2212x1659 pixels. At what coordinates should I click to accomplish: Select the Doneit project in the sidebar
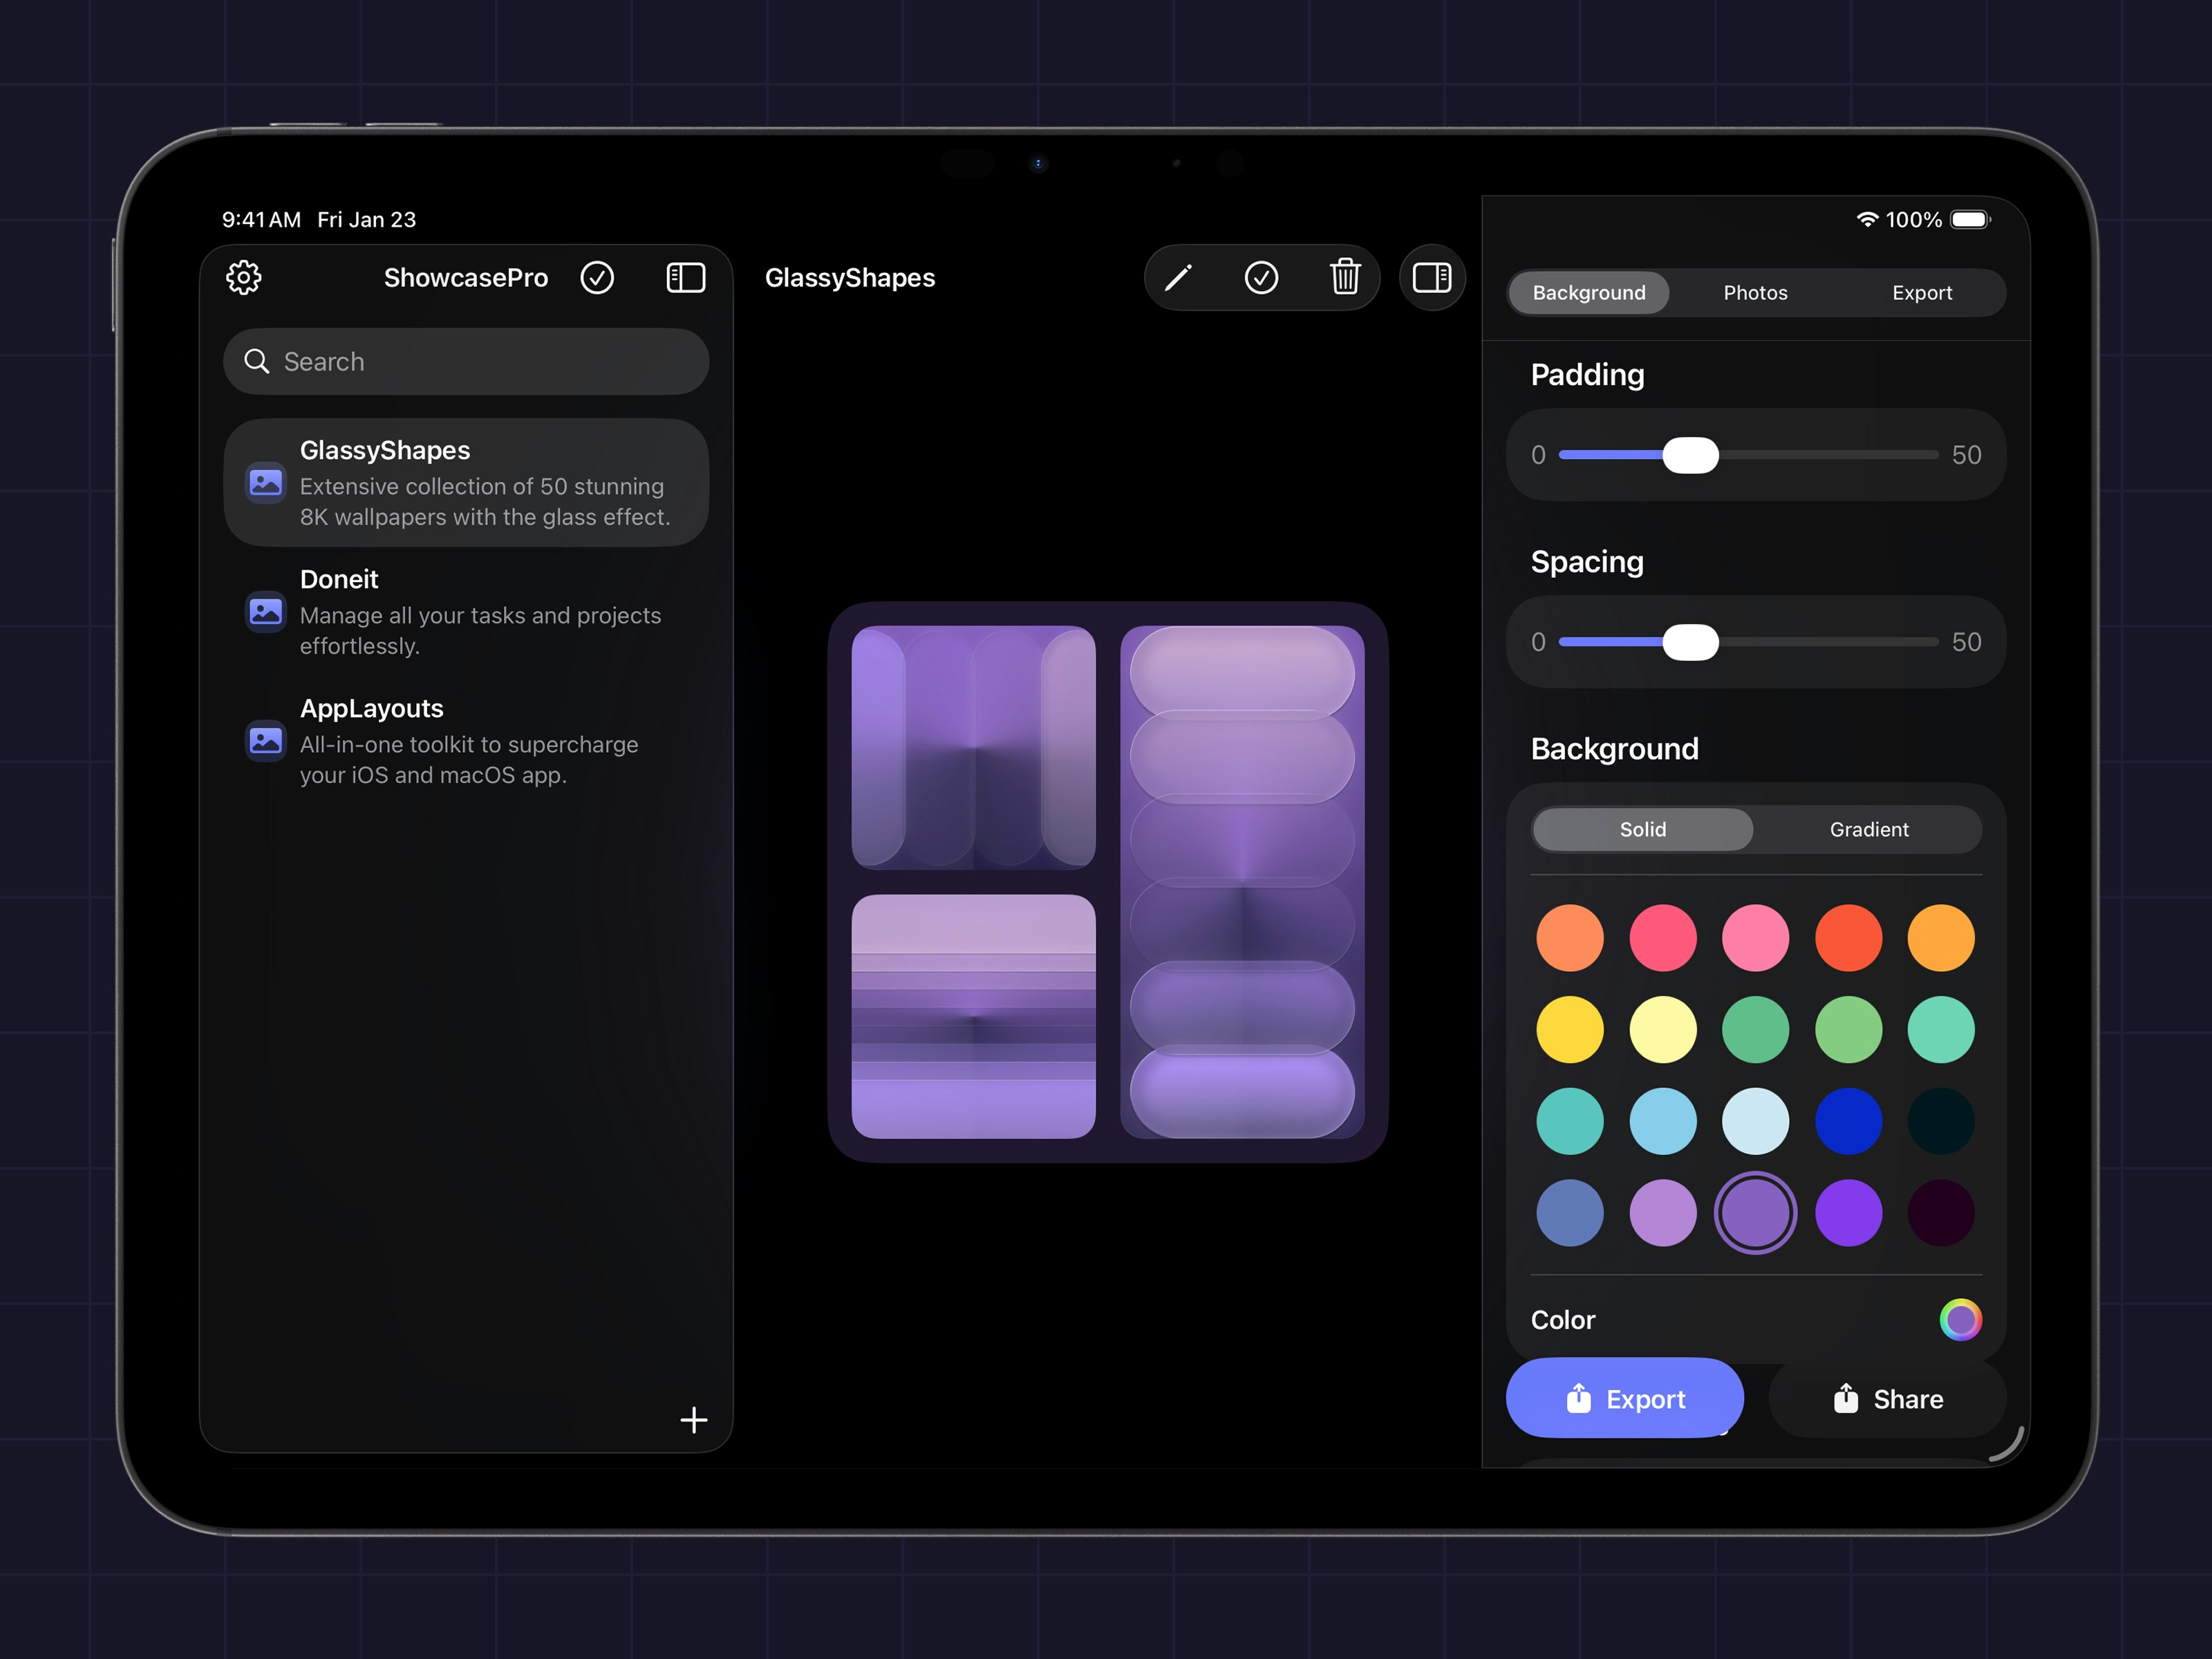pyautogui.click(x=465, y=611)
